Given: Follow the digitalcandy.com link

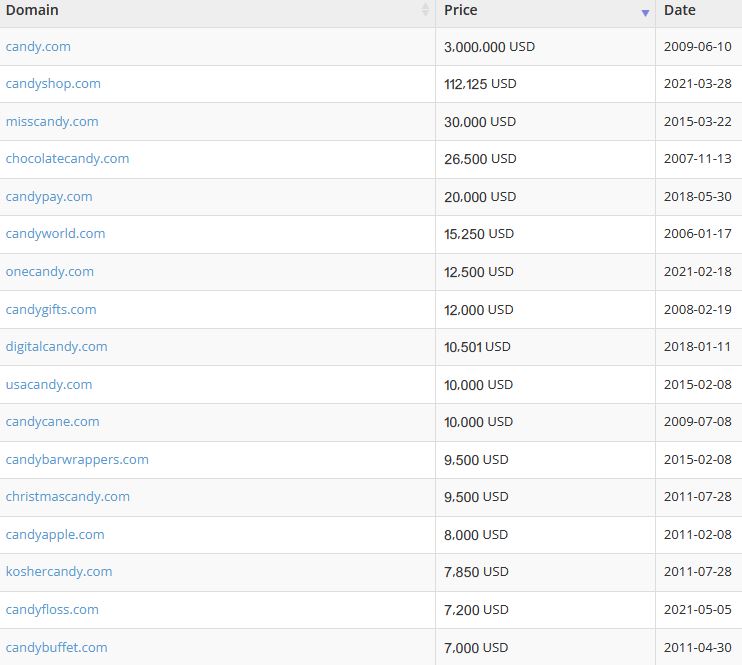Looking at the screenshot, I should 56,346.
